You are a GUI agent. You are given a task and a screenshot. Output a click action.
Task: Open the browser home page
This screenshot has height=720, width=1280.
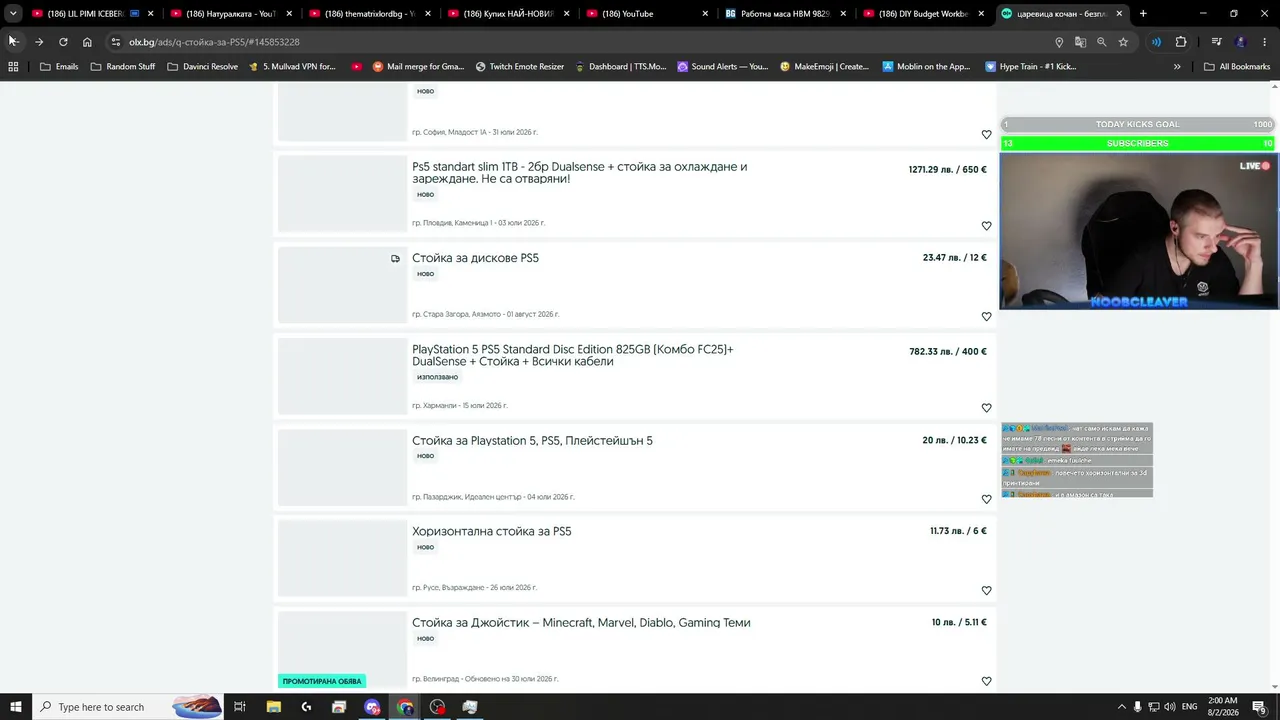(87, 42)
